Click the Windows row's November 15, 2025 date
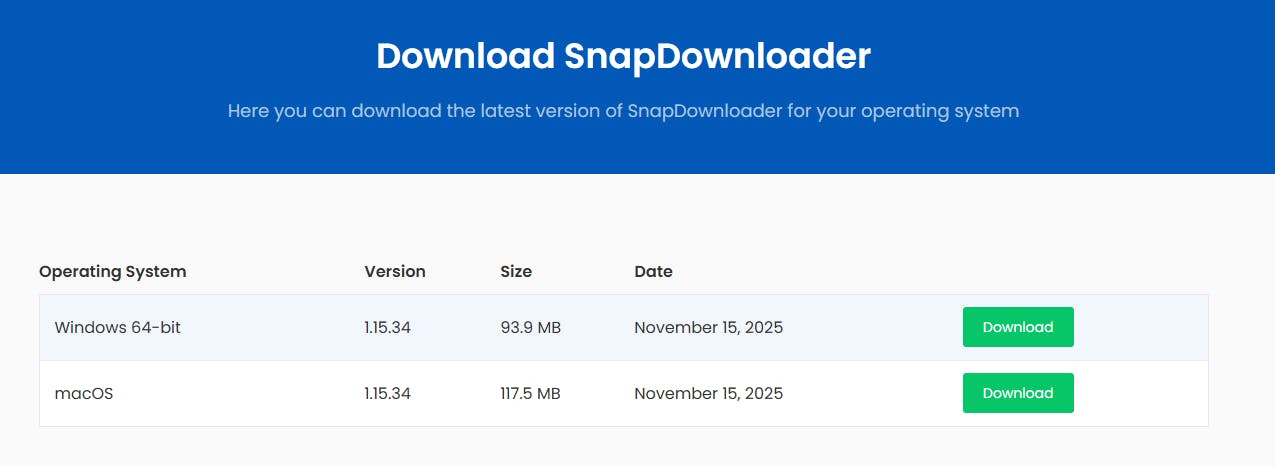Viewport: 1275px width, 466px height. coord(708,327)
